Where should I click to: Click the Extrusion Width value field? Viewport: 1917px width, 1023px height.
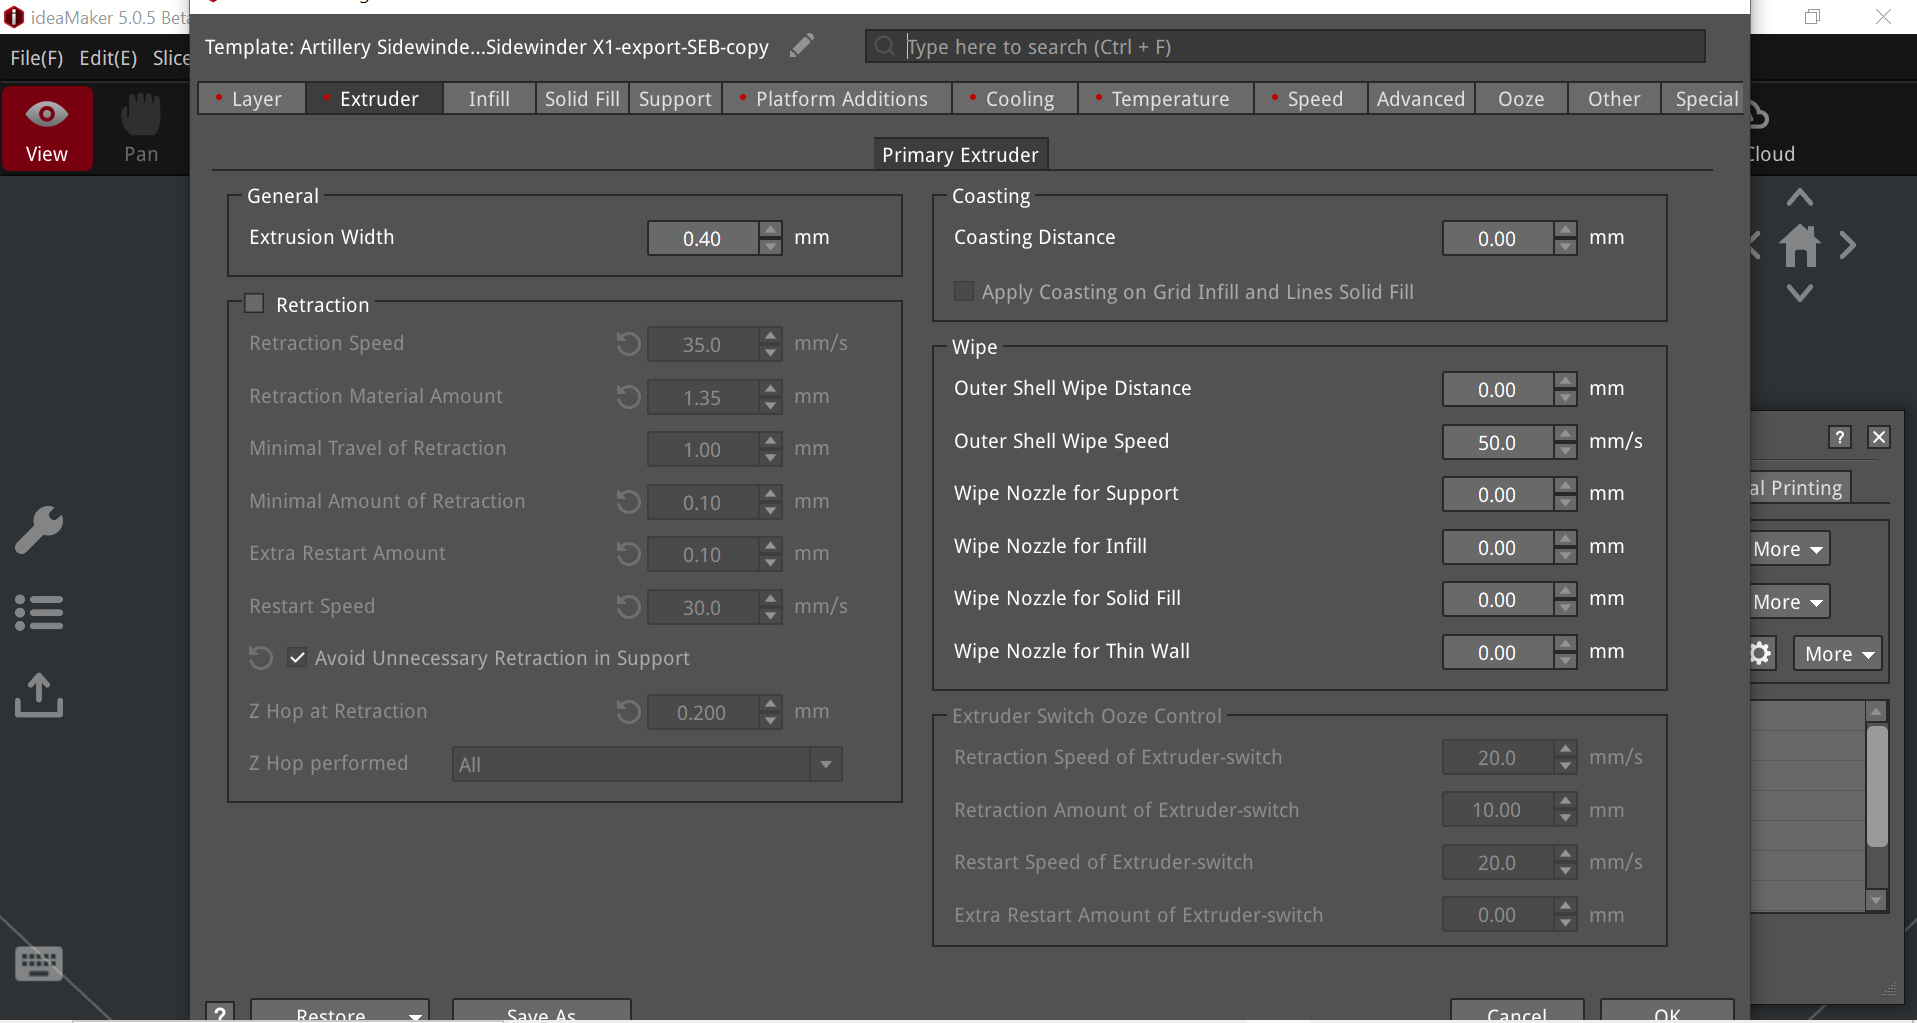[703, 239]
